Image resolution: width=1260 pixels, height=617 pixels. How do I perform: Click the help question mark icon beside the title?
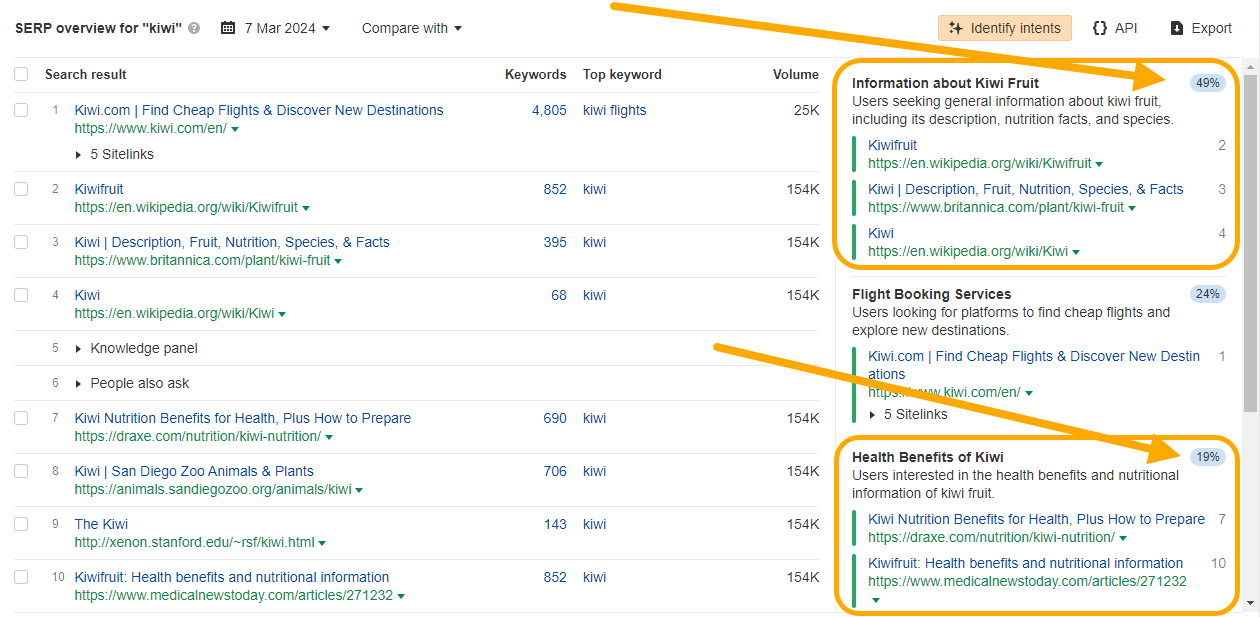click(194, 28)
